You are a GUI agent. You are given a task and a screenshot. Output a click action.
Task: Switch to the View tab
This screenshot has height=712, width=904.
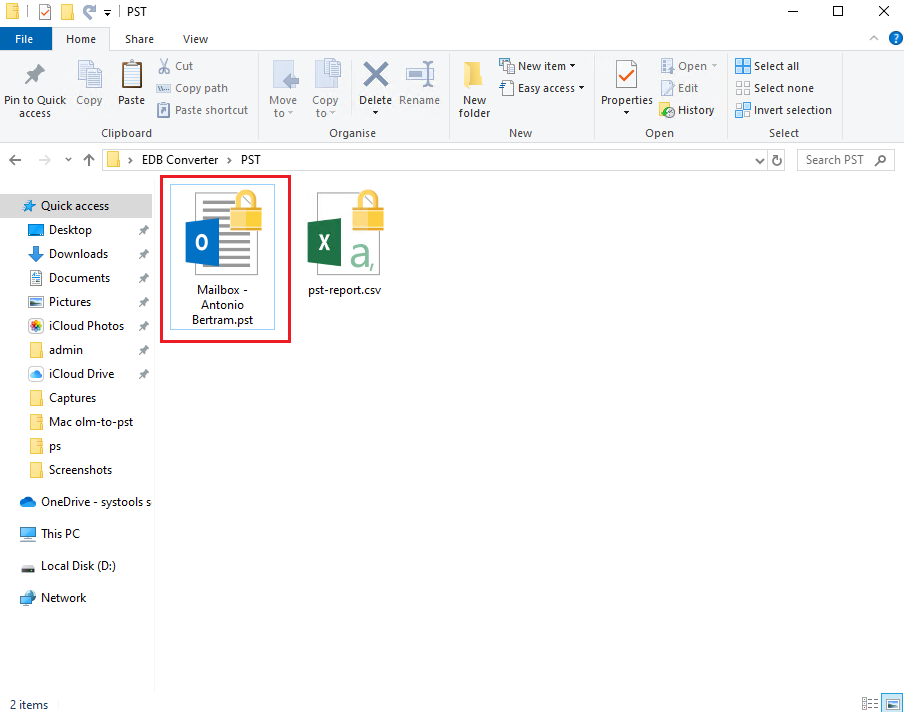click(x=195, y=39)
